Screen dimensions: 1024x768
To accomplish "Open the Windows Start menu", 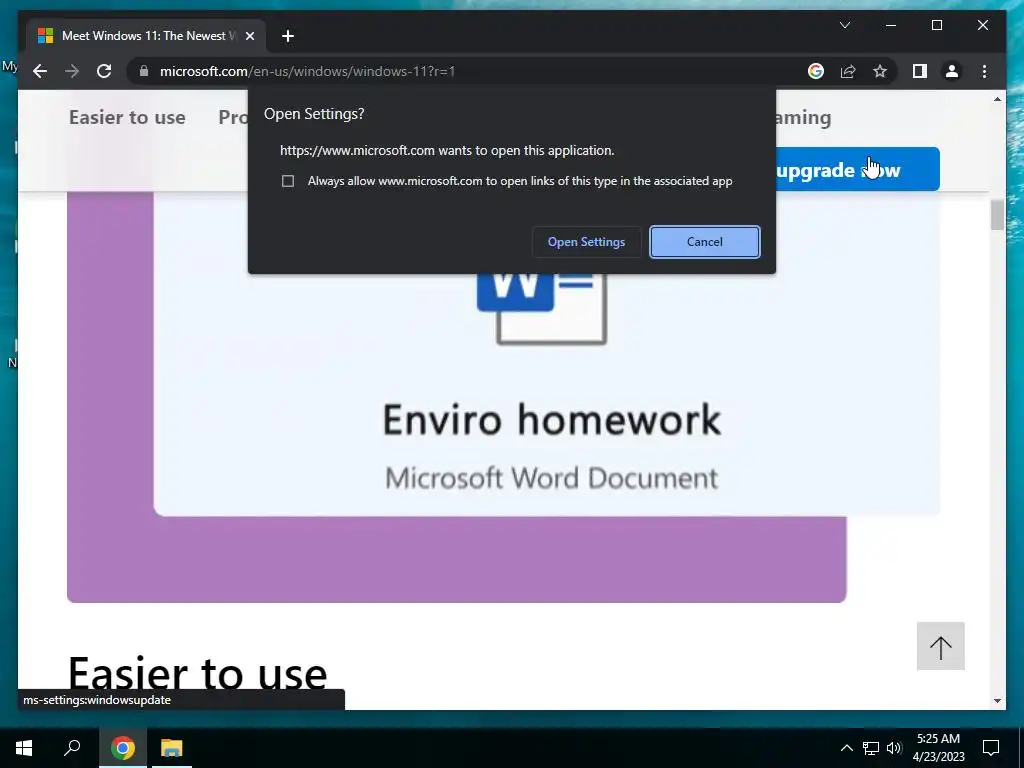I will tap(24, 748).
